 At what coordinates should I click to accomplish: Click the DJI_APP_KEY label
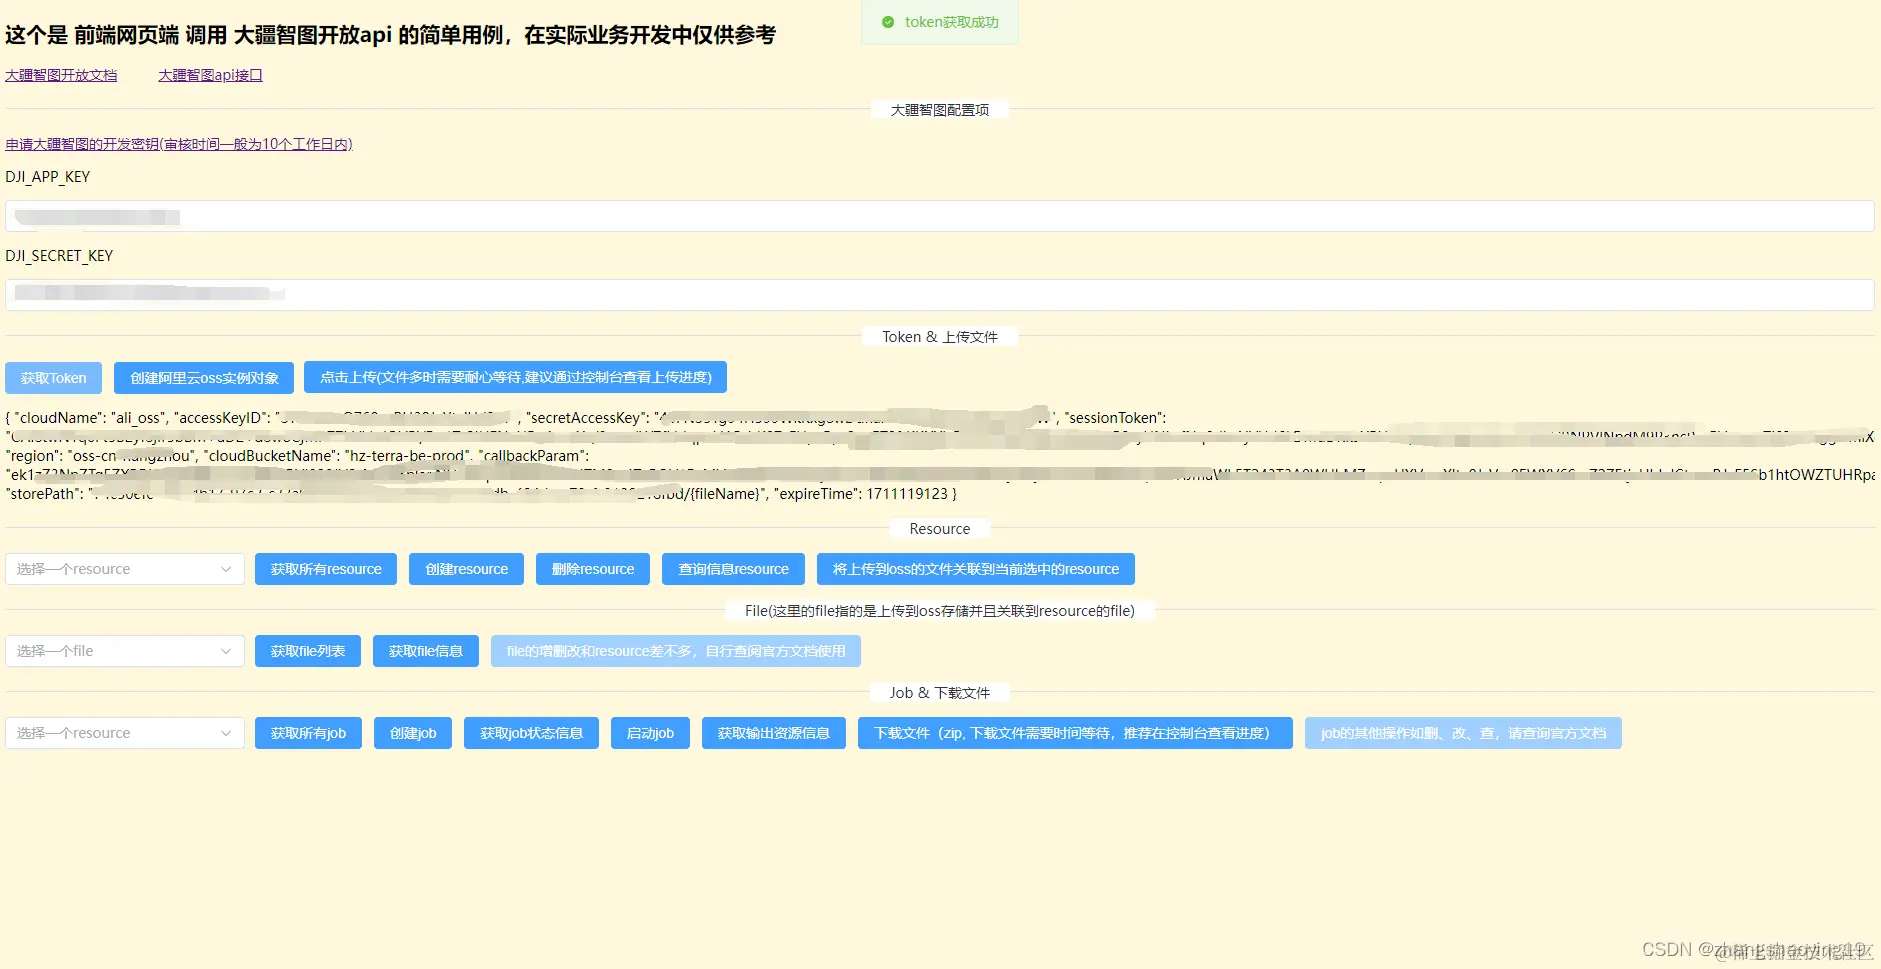pos(48,177)
